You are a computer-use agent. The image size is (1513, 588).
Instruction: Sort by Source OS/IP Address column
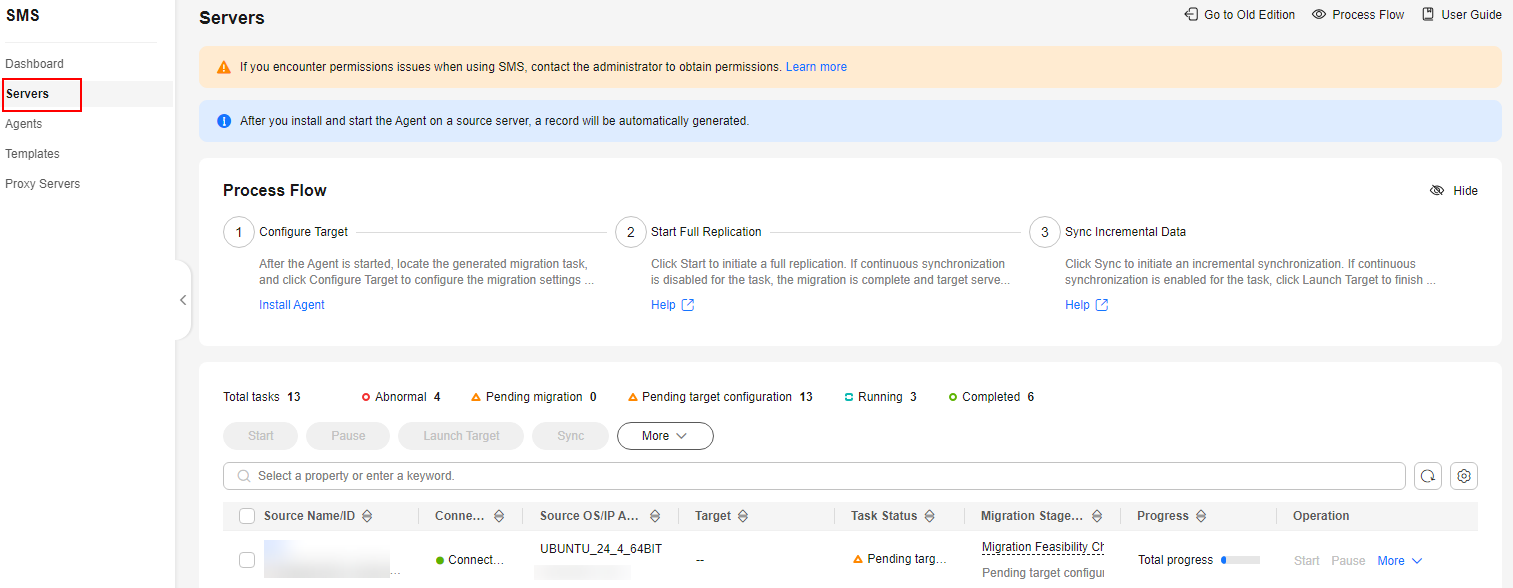655,516
